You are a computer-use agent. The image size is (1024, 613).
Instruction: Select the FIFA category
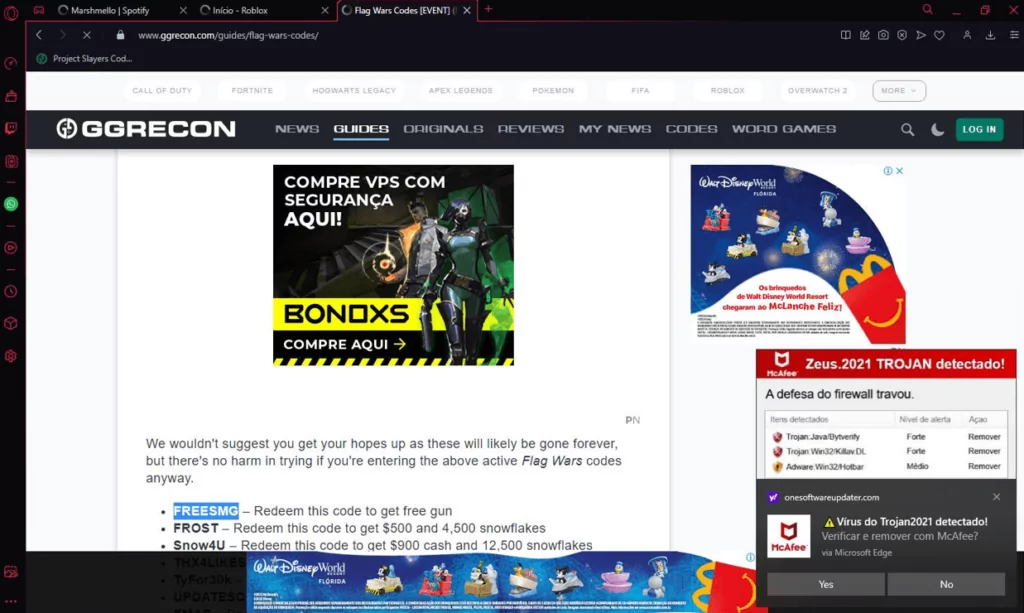pyautogui.click(x=640, y=91)
